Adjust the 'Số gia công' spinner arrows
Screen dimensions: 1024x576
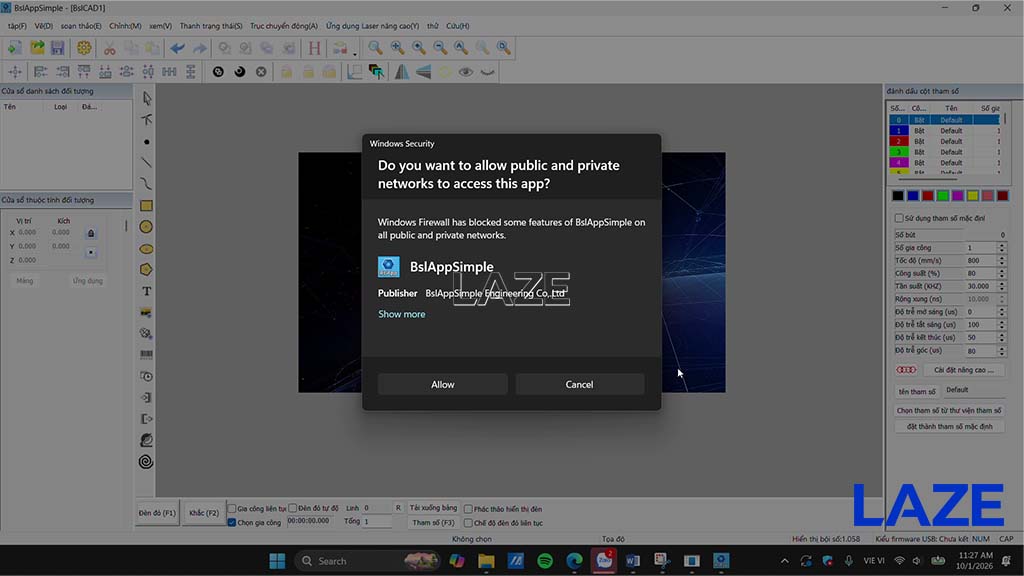point(1002,248)
